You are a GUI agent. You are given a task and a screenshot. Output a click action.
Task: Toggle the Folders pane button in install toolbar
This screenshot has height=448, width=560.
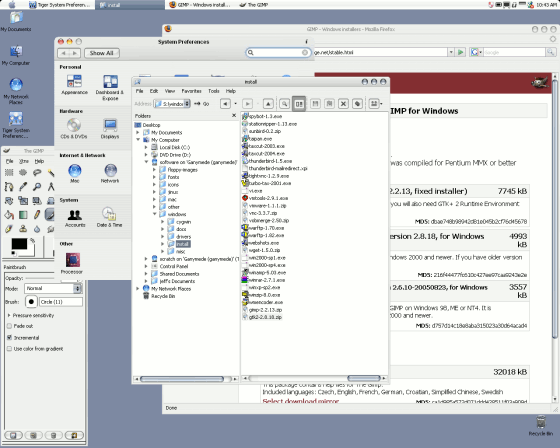pos(299,104)
